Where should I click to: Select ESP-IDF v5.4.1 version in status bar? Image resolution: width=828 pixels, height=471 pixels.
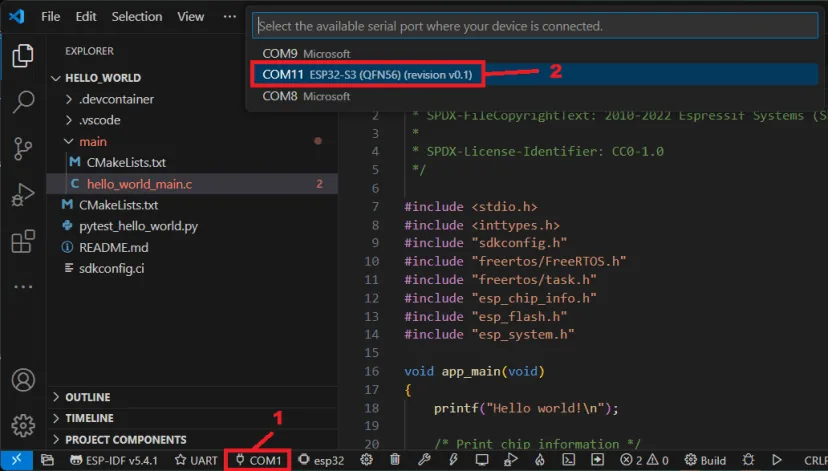[x=114, y=460]
